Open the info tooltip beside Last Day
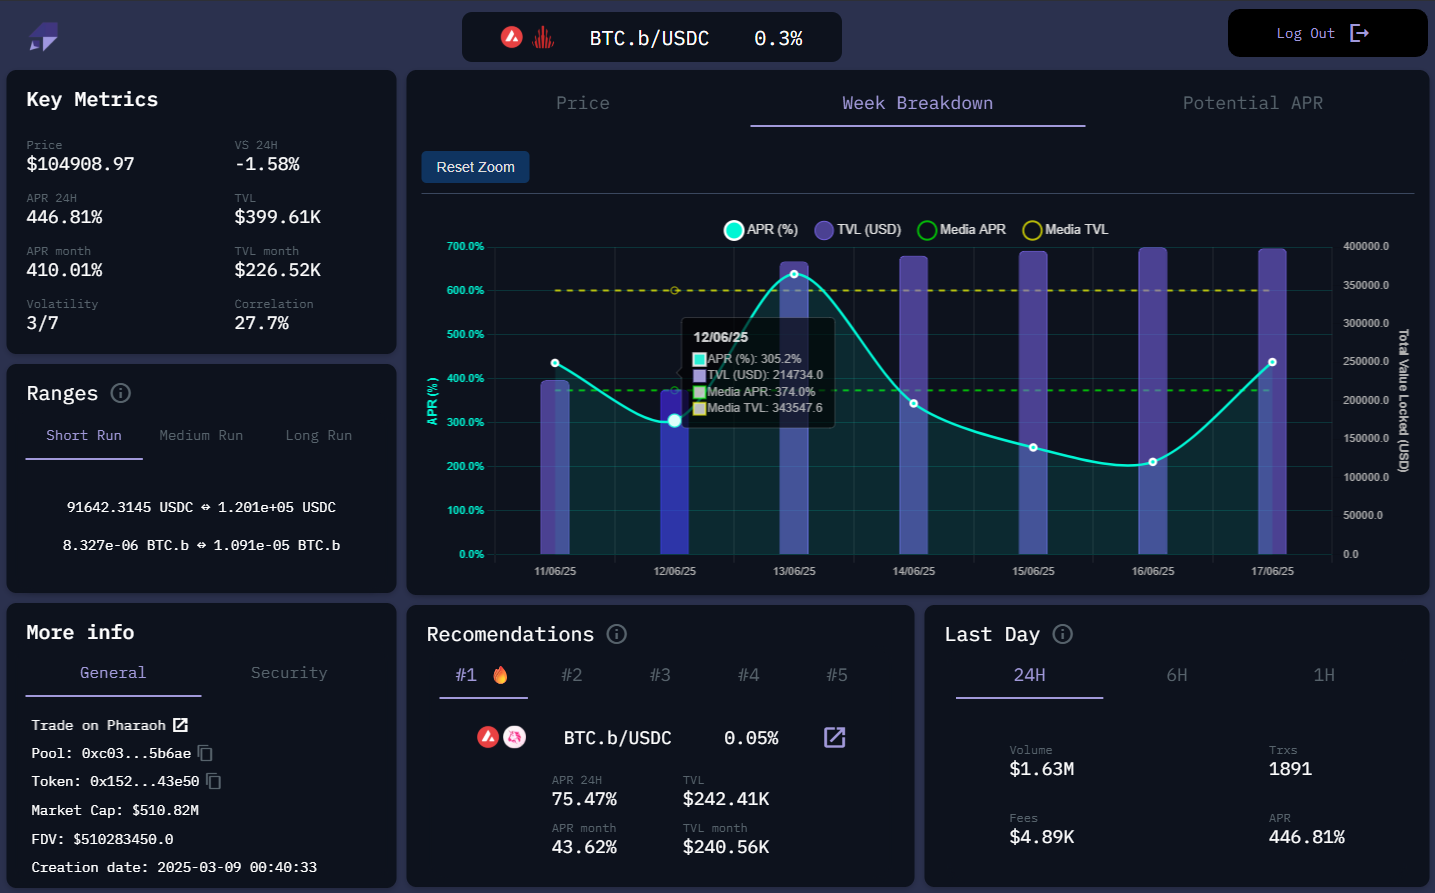Image resolution: width=1435 pixels, height=893 pixels. 1062,634
